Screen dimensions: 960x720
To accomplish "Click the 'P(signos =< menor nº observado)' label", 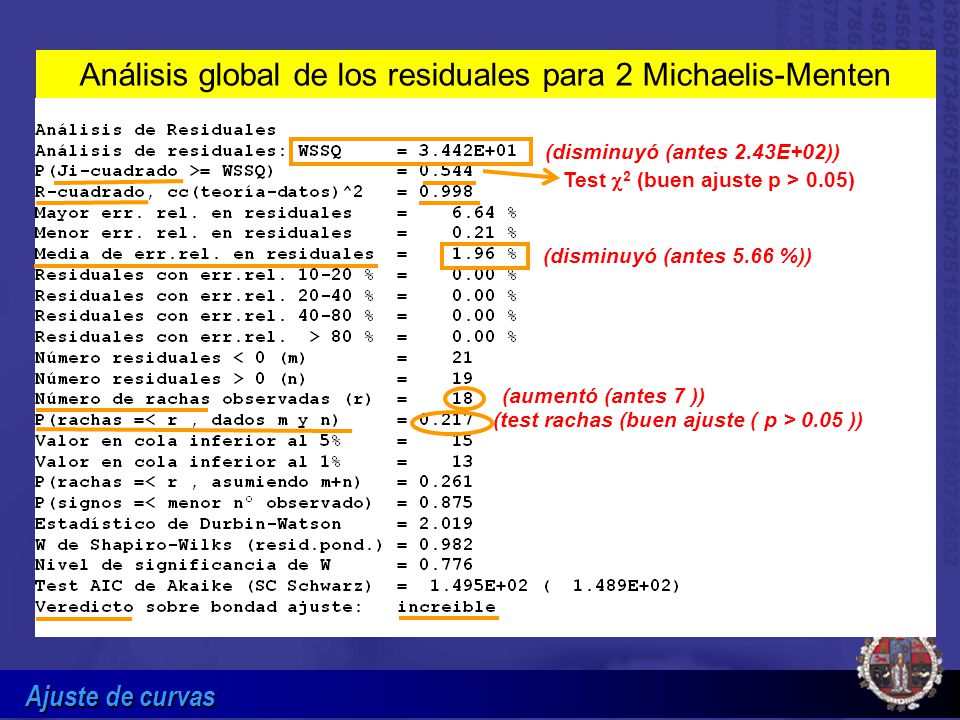I will click(x=203, y=503).
